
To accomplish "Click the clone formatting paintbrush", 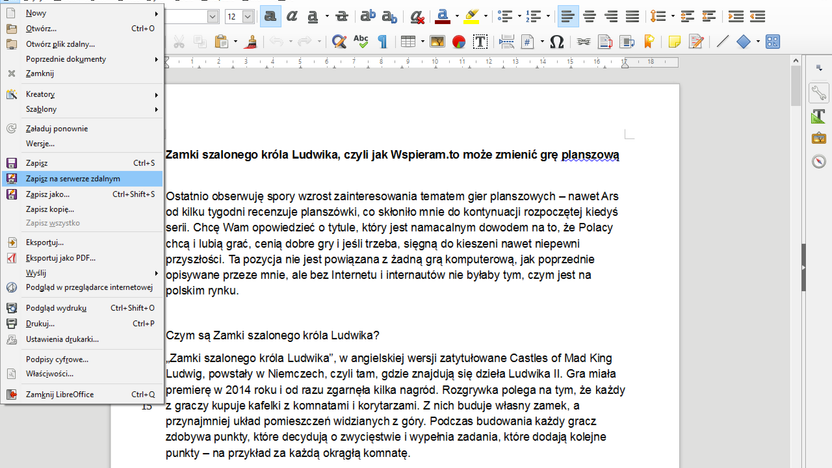I will [x=252, y=41].
